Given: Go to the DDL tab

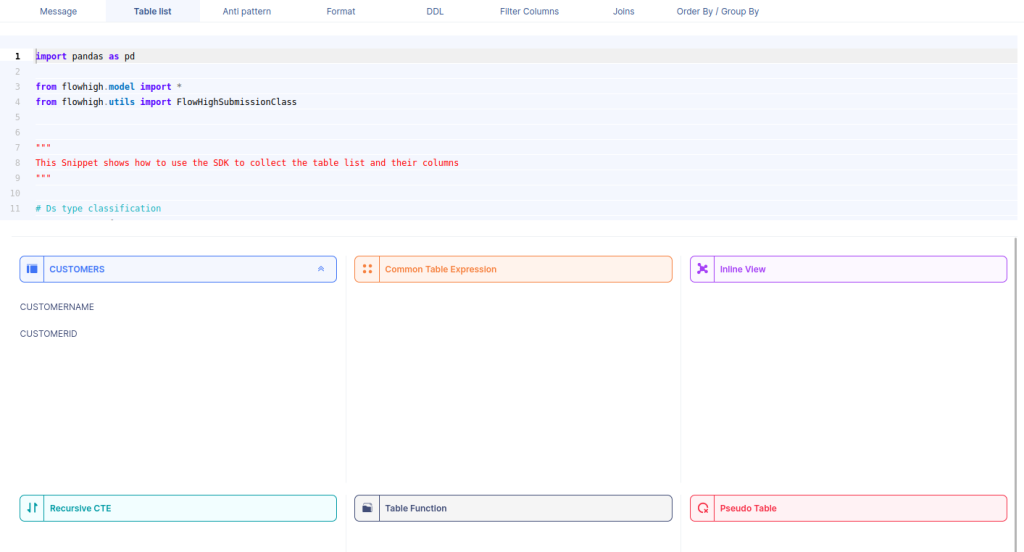Looking at the screenshot, I should click(434, 11).
